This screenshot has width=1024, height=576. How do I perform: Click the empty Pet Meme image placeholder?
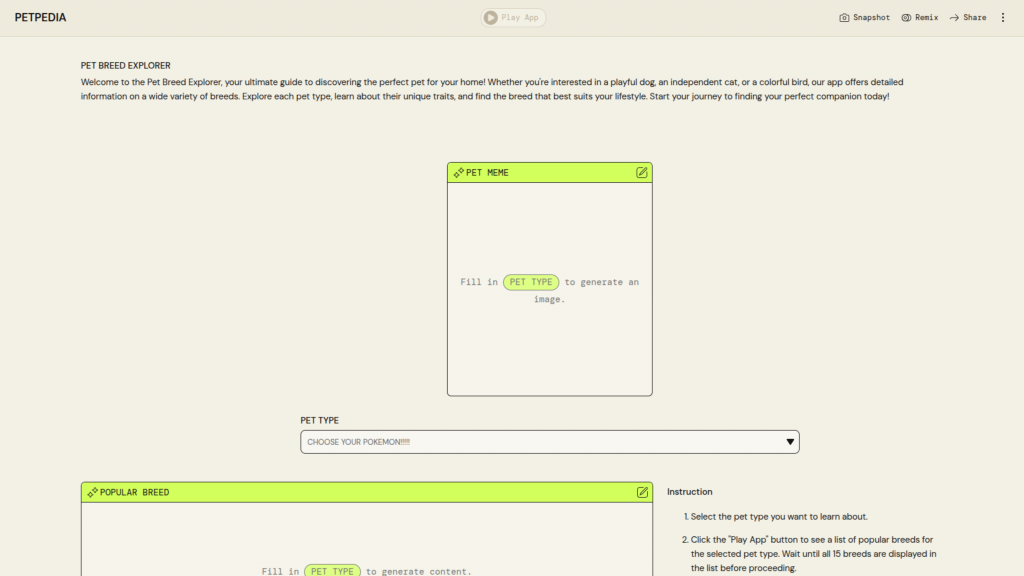click(x=549, y=340)
